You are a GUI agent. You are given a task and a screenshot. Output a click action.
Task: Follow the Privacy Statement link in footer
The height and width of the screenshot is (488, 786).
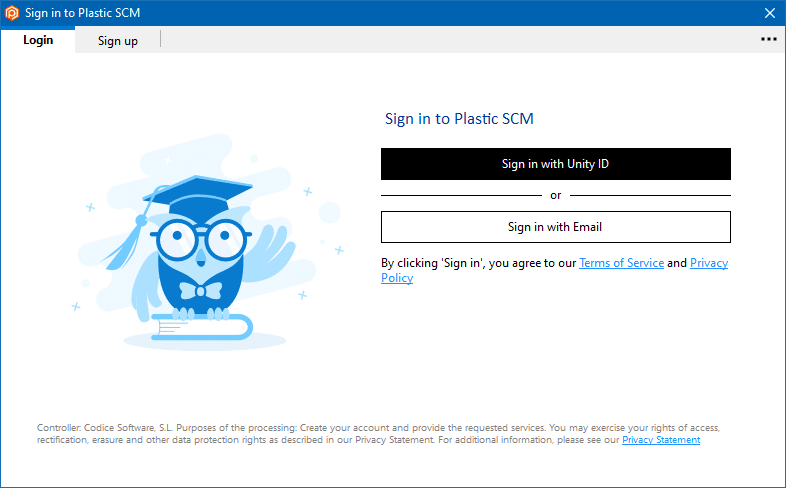(x=661, y=440)
